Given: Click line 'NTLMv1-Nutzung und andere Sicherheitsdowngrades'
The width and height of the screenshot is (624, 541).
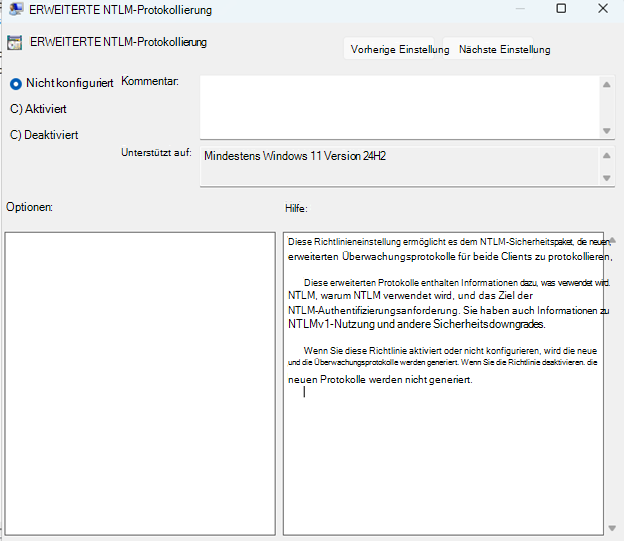Looking at the screenshot, I should pyautogui.click(x=417, y=324).
